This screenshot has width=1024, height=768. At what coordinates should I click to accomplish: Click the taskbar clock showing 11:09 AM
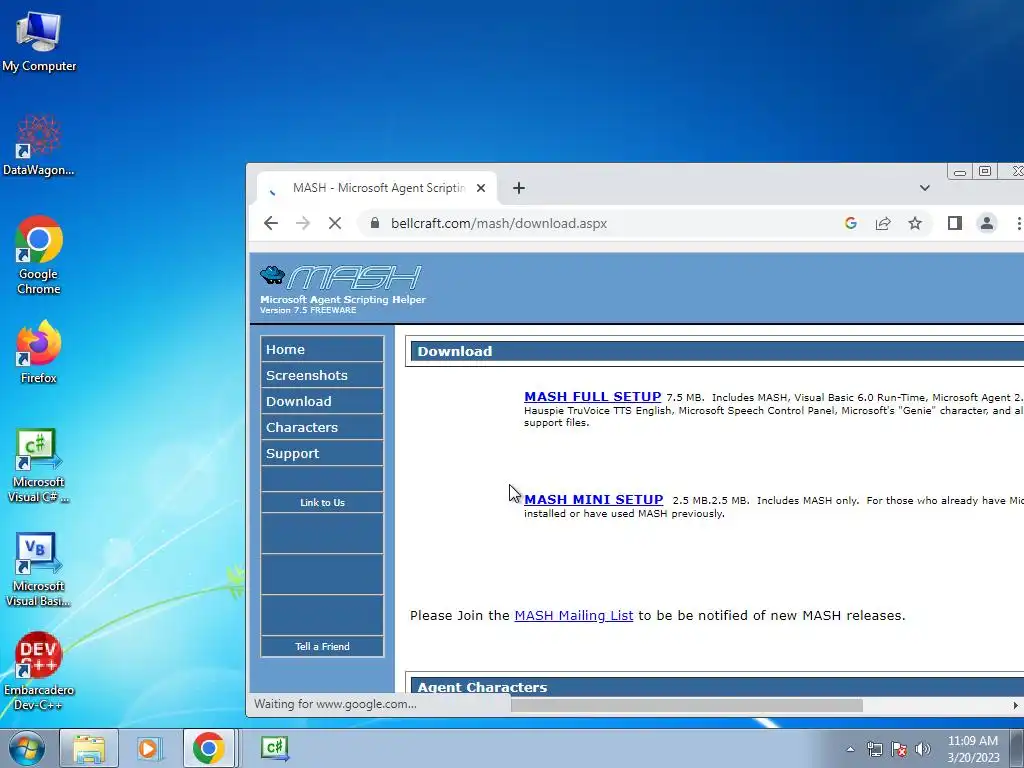tap(973, 749)
